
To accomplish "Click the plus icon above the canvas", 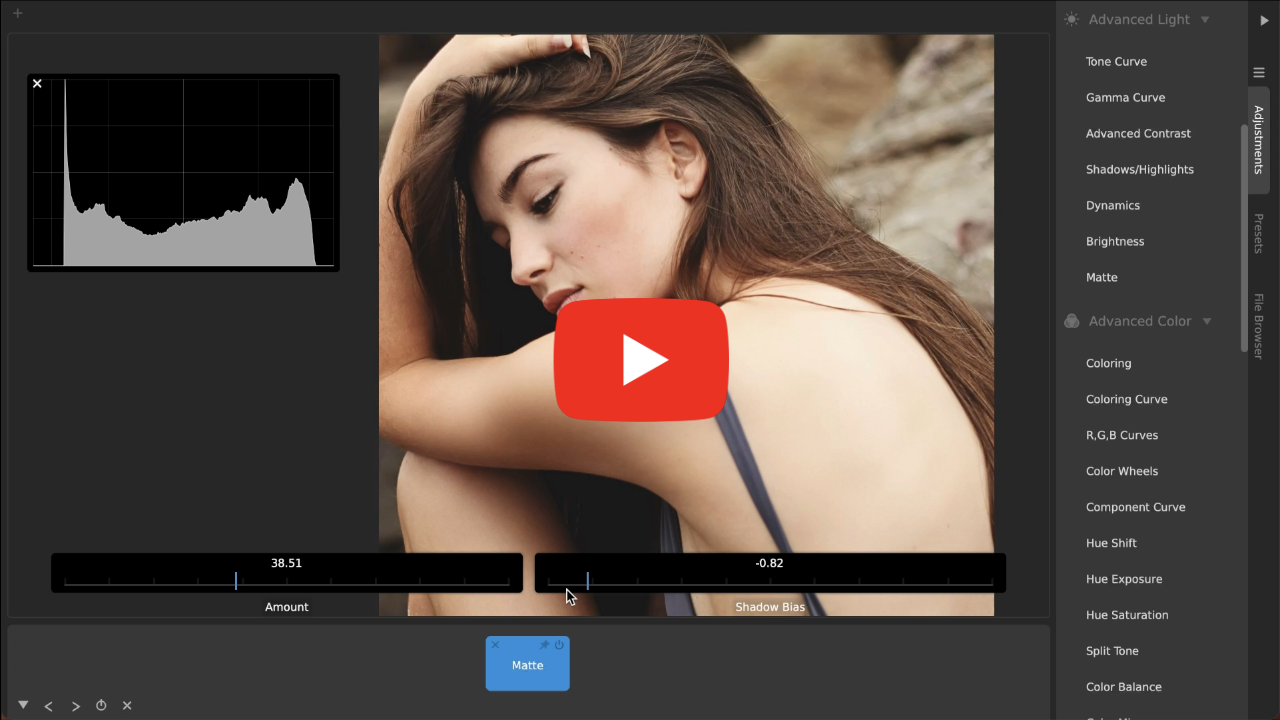I will pos(17,13).
